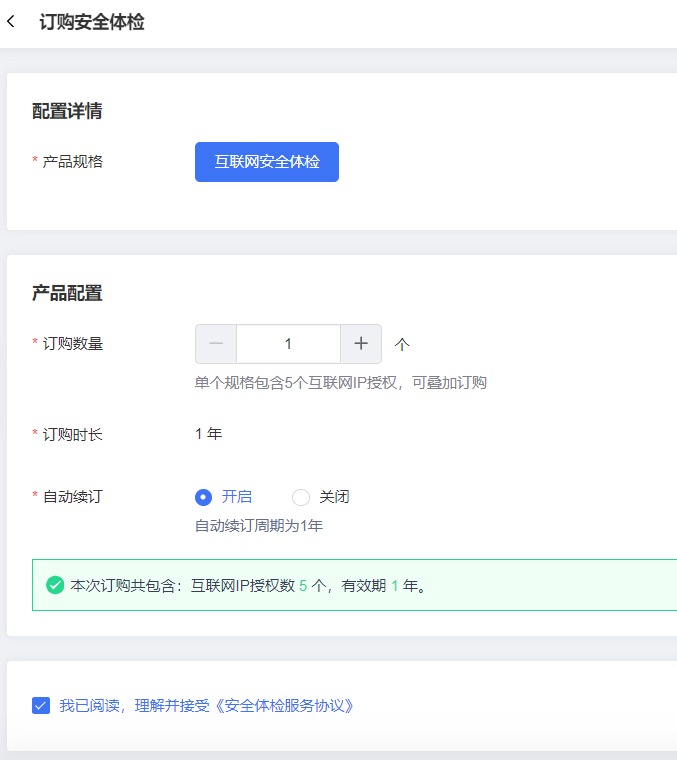Click the hint text about 5个互联网IP授权
Image resolution: width=677 pixels, height=760 pixels.
pos(341,383)
